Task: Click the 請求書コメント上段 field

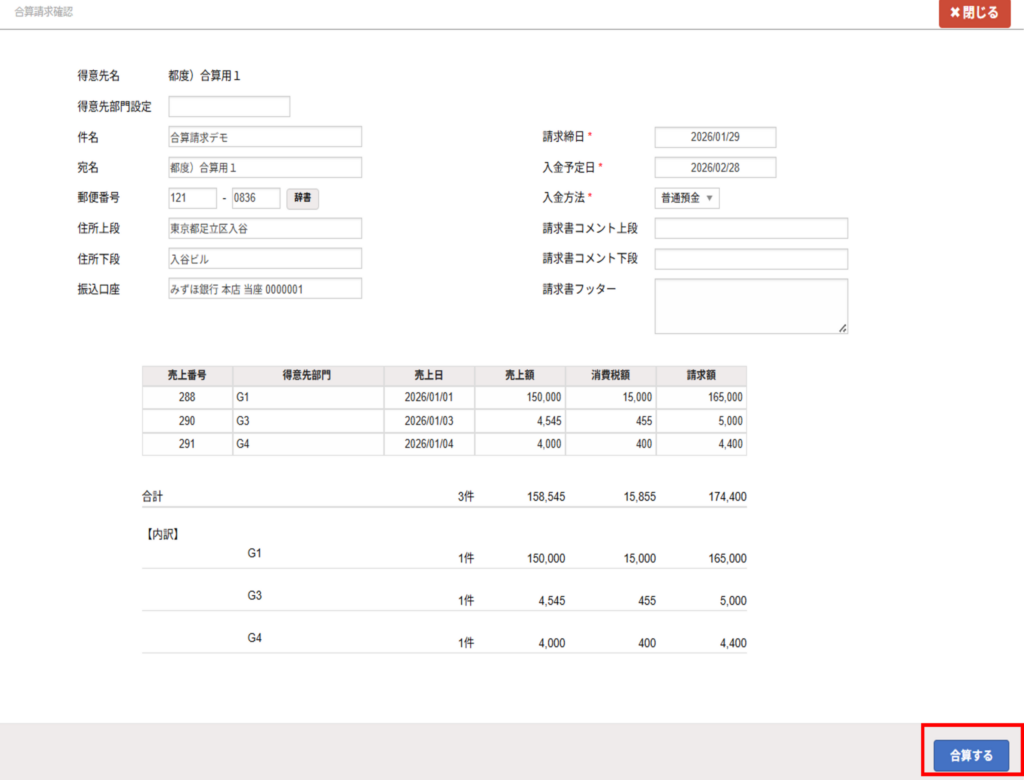Action: click(751, 228)
